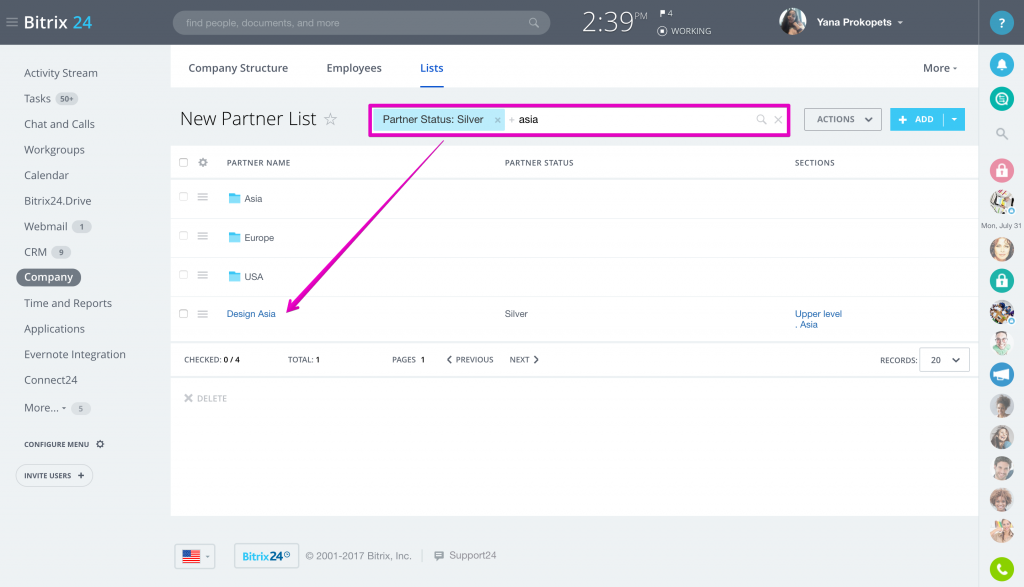The height and width of the screenshot is (587, 1024).
Task: Open the Upper level section link
Action: point(818,314)
